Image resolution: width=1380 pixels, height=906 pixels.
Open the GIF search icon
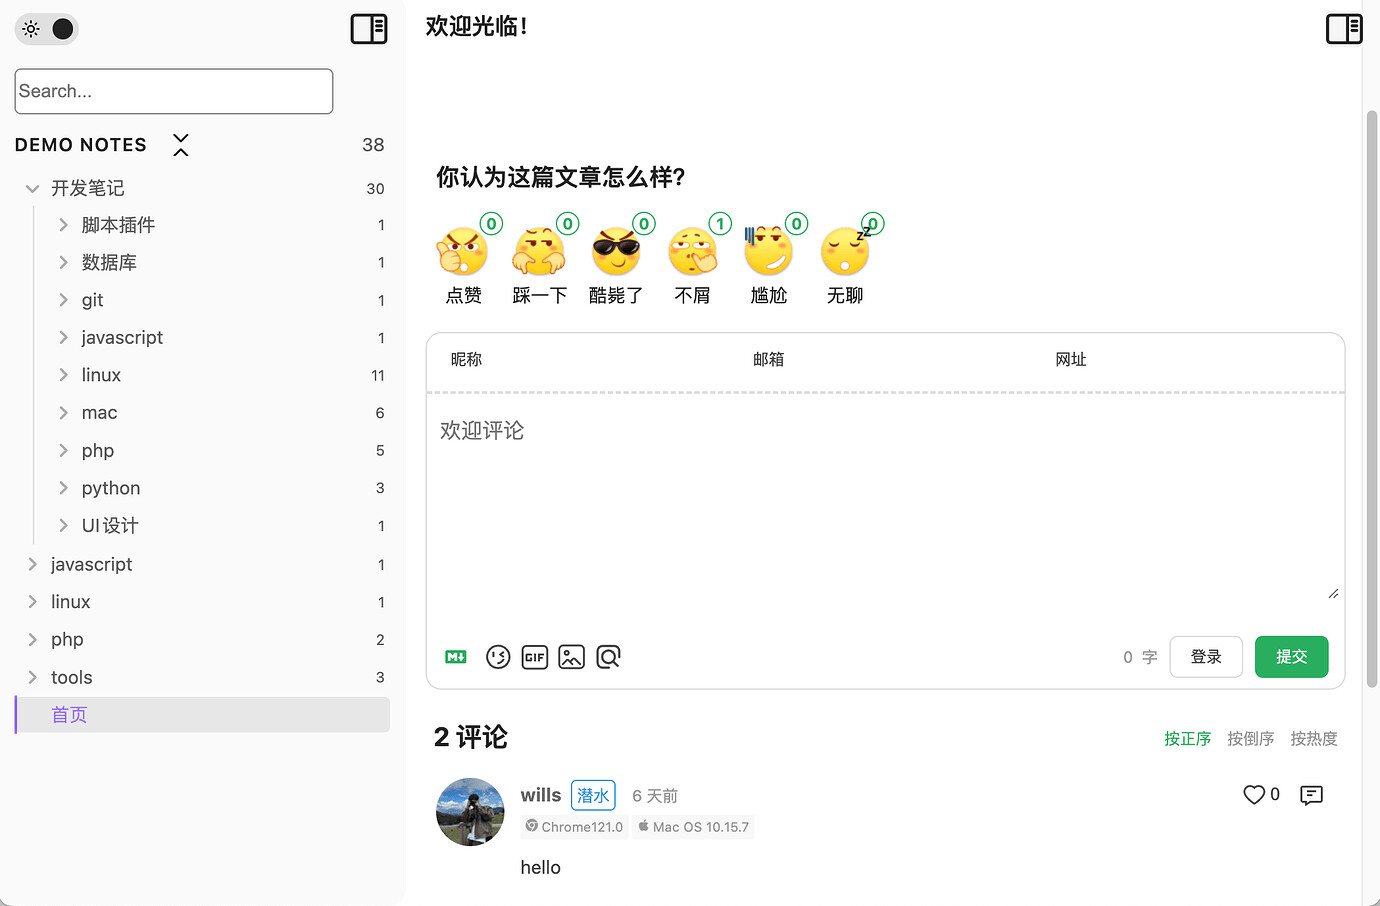point(535,657)
